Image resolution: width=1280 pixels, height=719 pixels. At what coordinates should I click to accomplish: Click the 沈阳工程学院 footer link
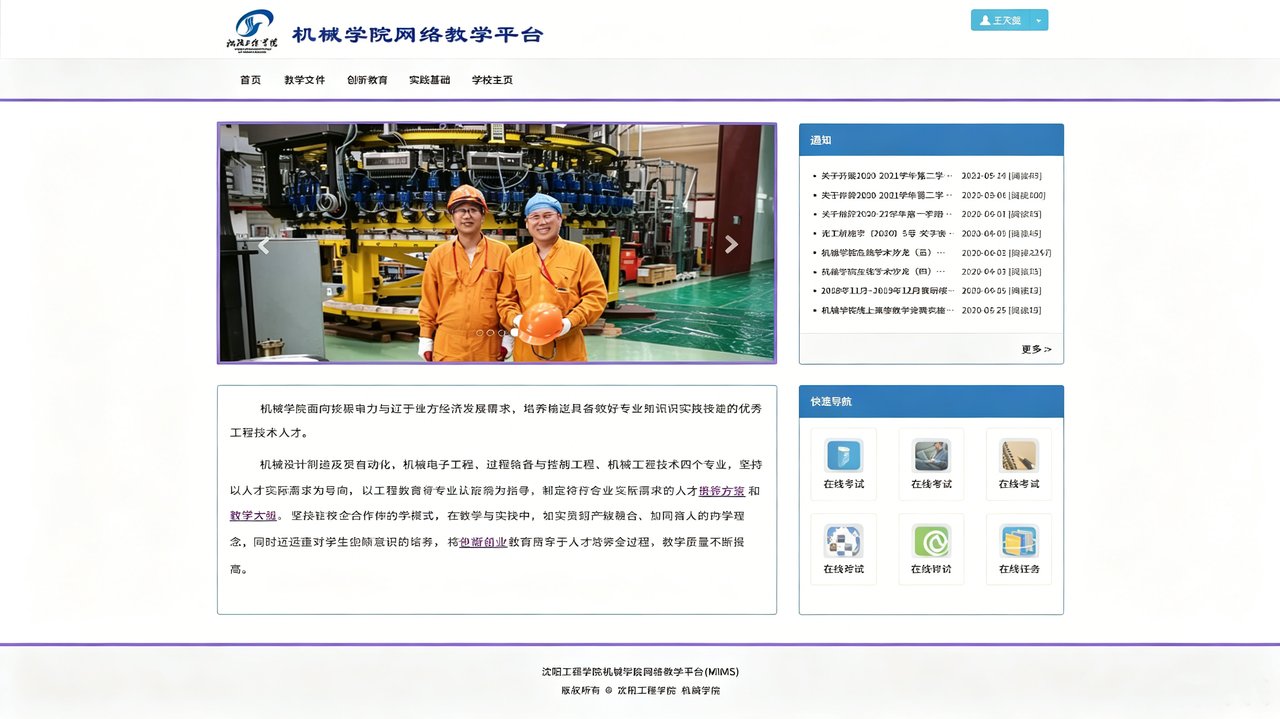646,691
